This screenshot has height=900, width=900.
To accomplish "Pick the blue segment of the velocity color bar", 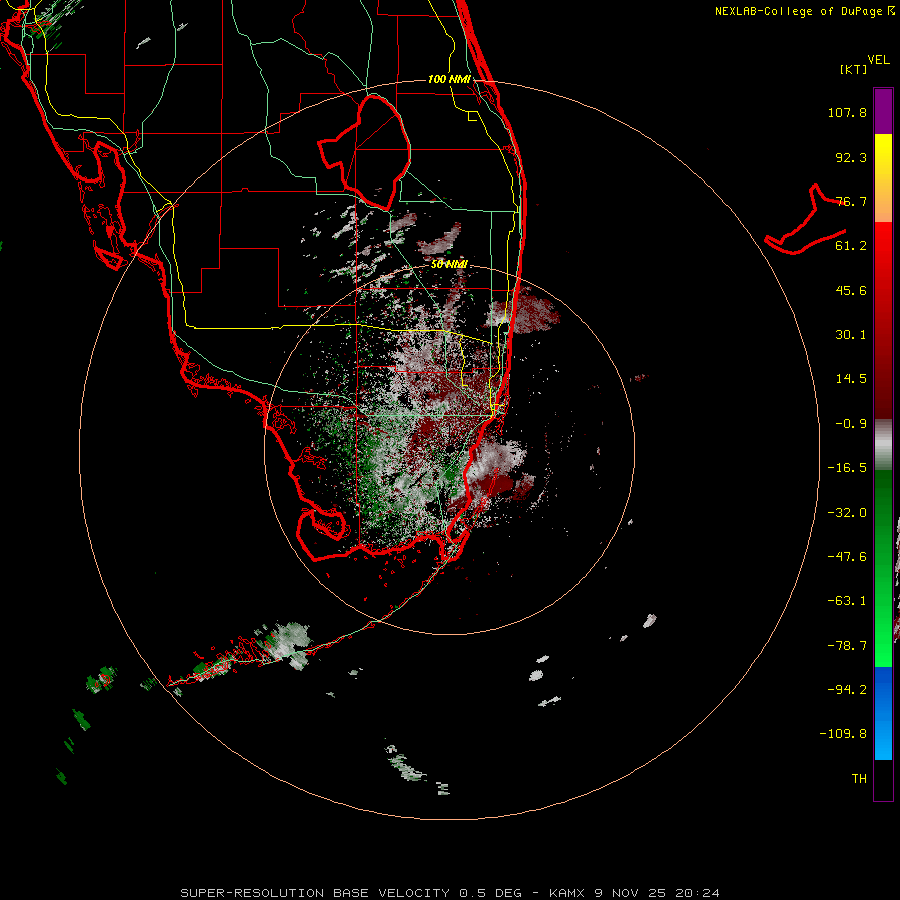I will coord(883,713).
